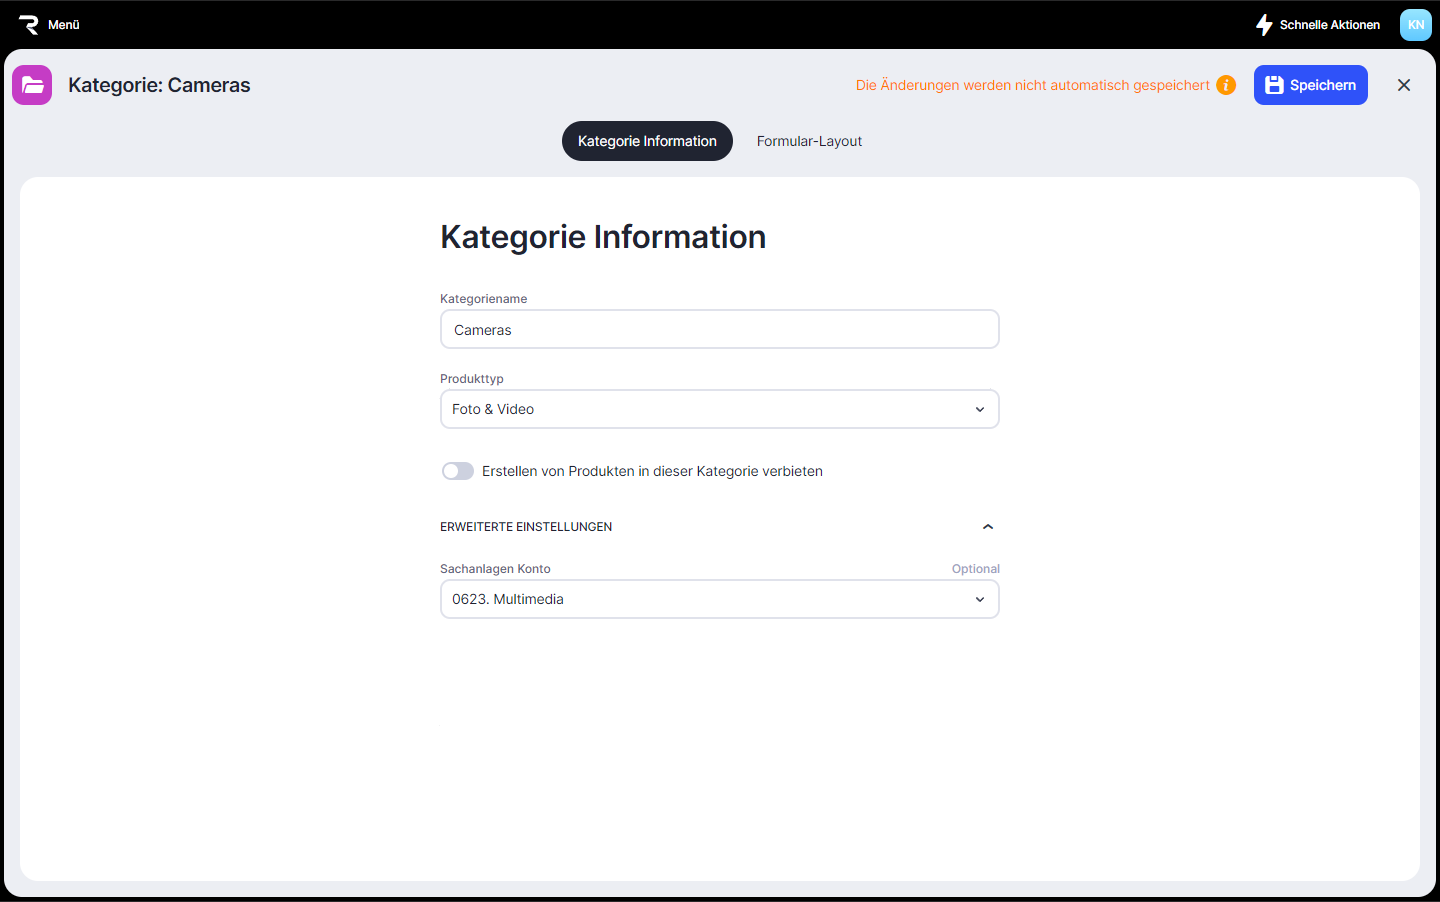Click the purple folder category icon
The height and width of the screenshot is (902, 1440).
pyautogui.click(x=32, y=85)
